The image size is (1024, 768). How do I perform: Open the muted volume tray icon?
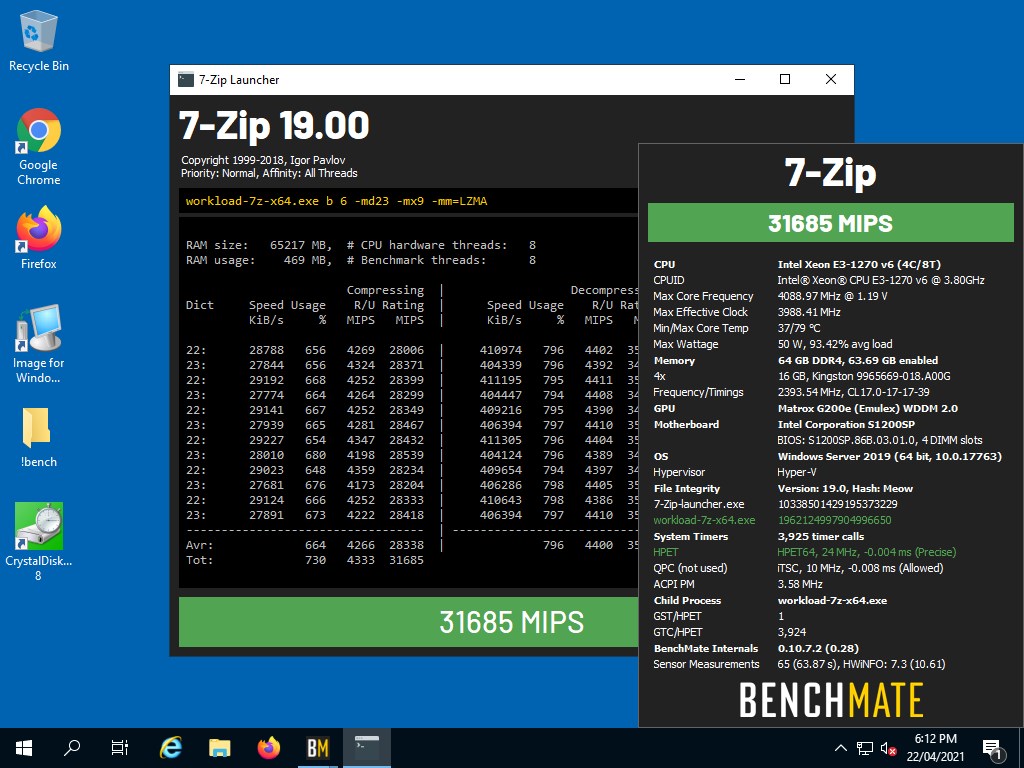tap(888, 748)
